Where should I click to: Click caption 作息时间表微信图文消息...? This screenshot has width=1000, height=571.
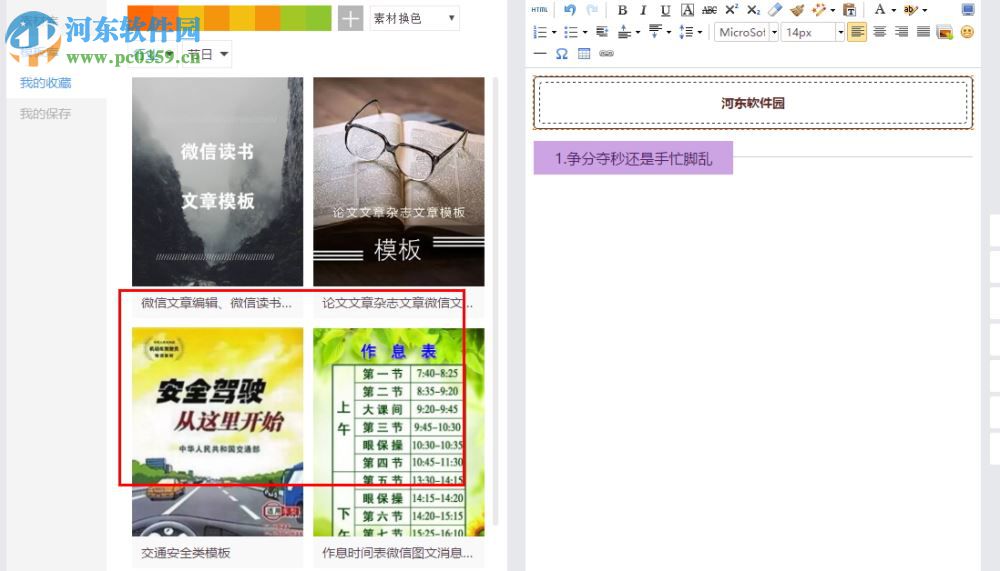[x=397, y=553]
